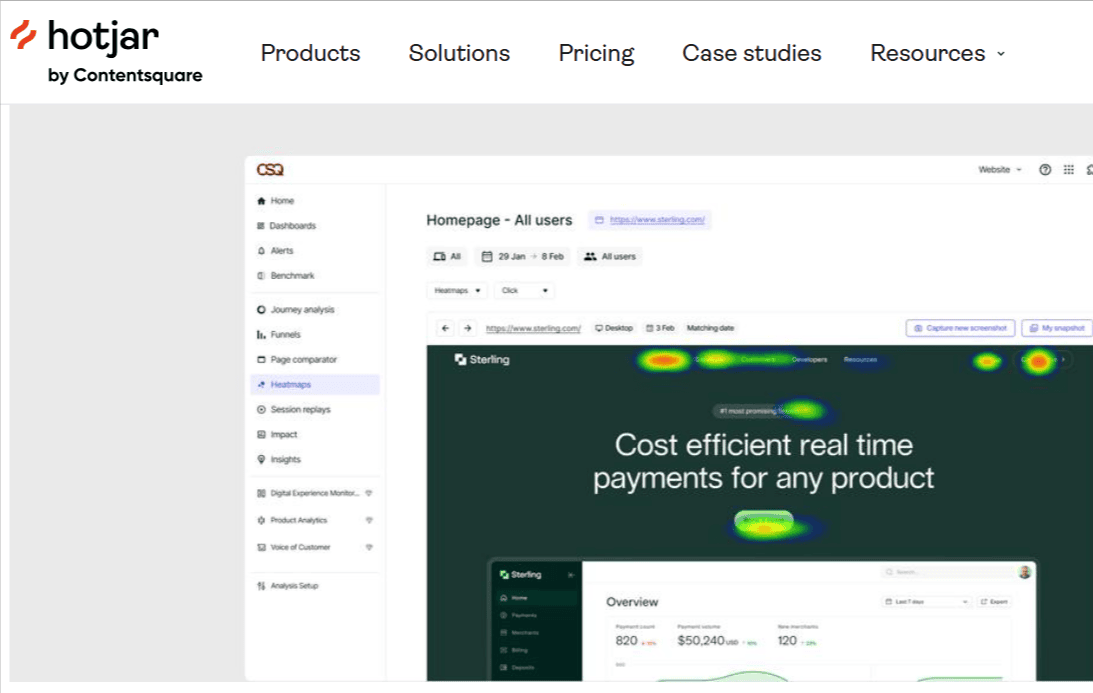Viewport: 1093px width, 693px height.
Task: Click the CSQ logo in the app header
Action: [x=270, y=169]
